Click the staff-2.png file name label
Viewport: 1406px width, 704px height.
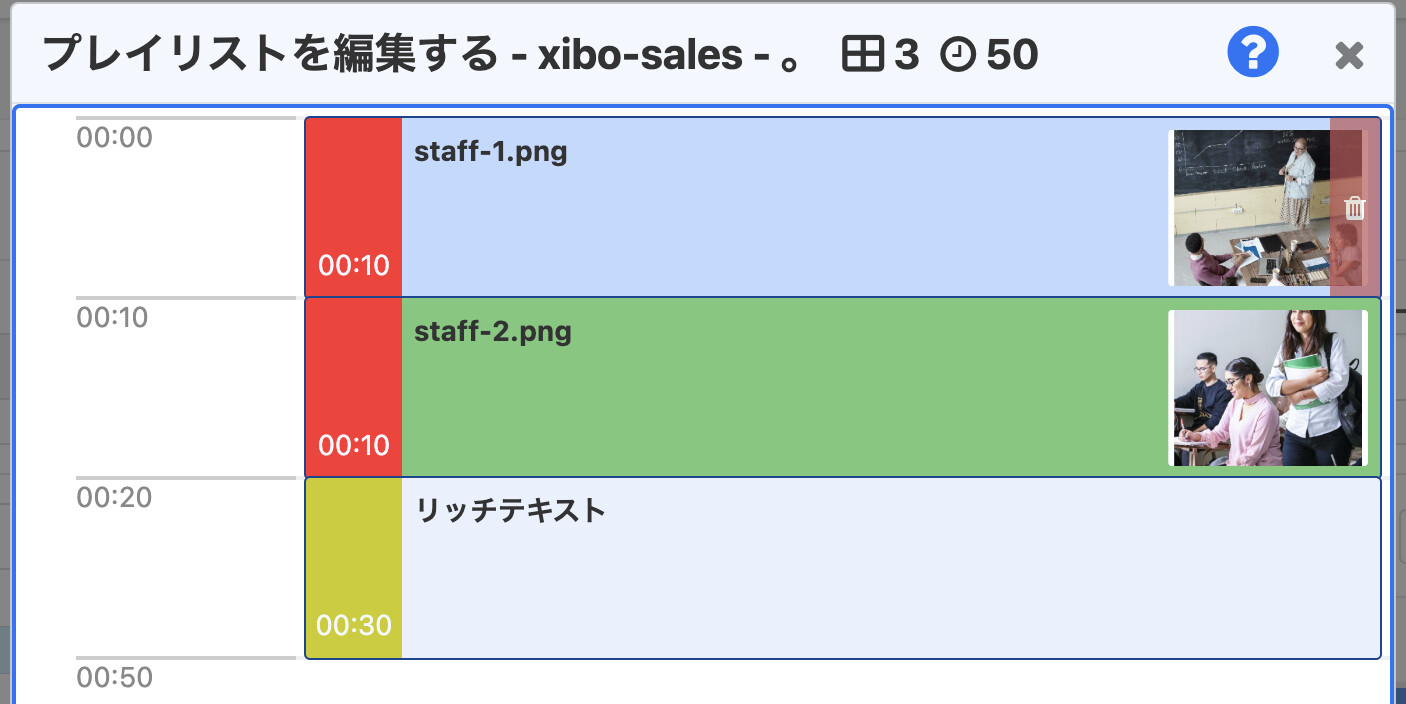tap(493, 331)
